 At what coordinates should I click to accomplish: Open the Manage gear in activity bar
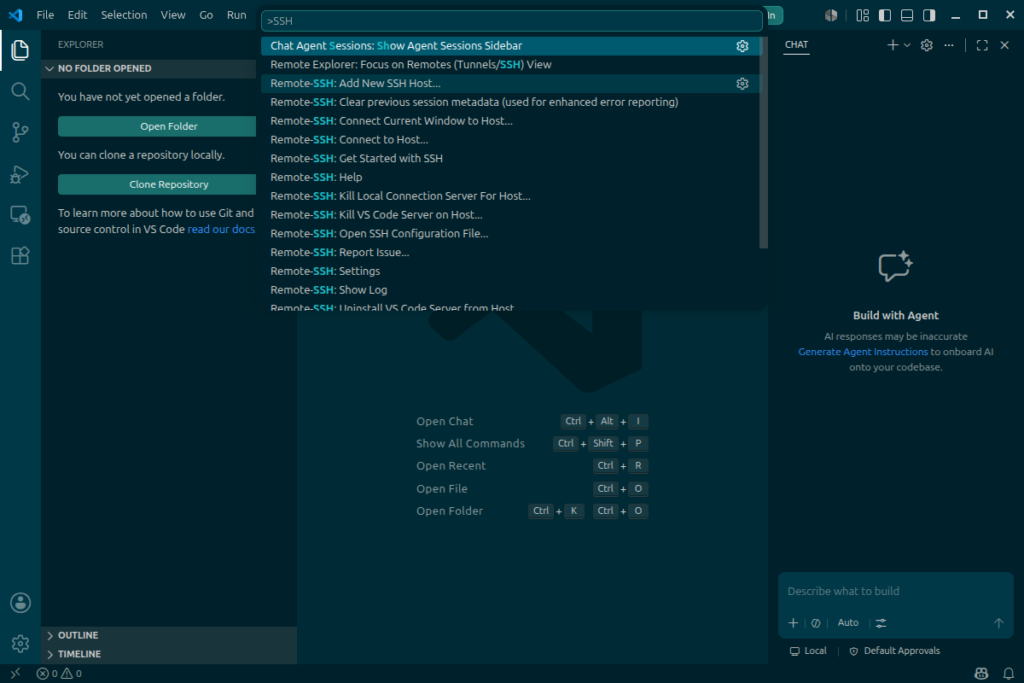tap(20, 644)
